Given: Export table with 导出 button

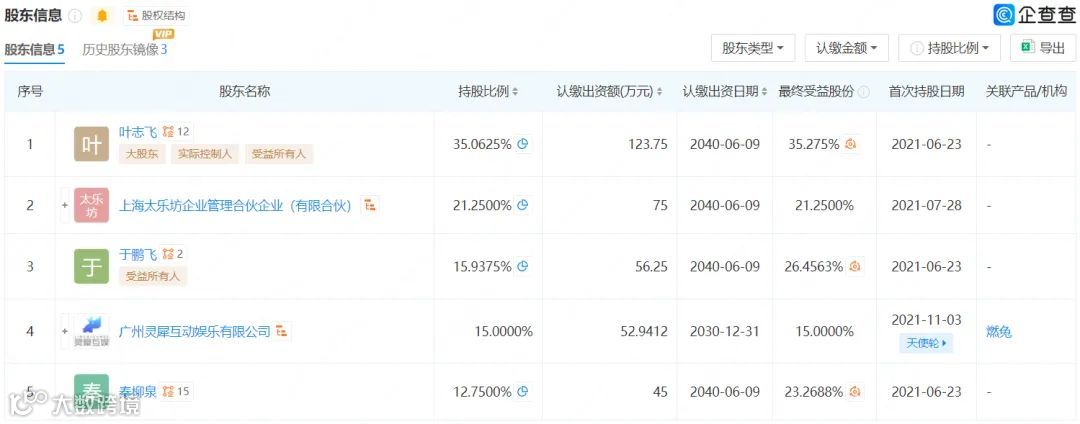Looking at the screenshot, I should (1043, 48).
